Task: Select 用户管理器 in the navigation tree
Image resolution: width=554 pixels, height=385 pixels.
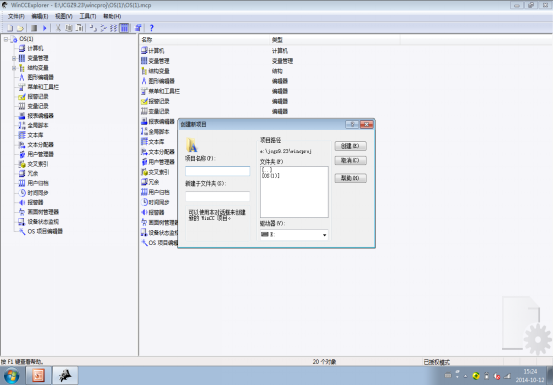Action: point(41,154)
